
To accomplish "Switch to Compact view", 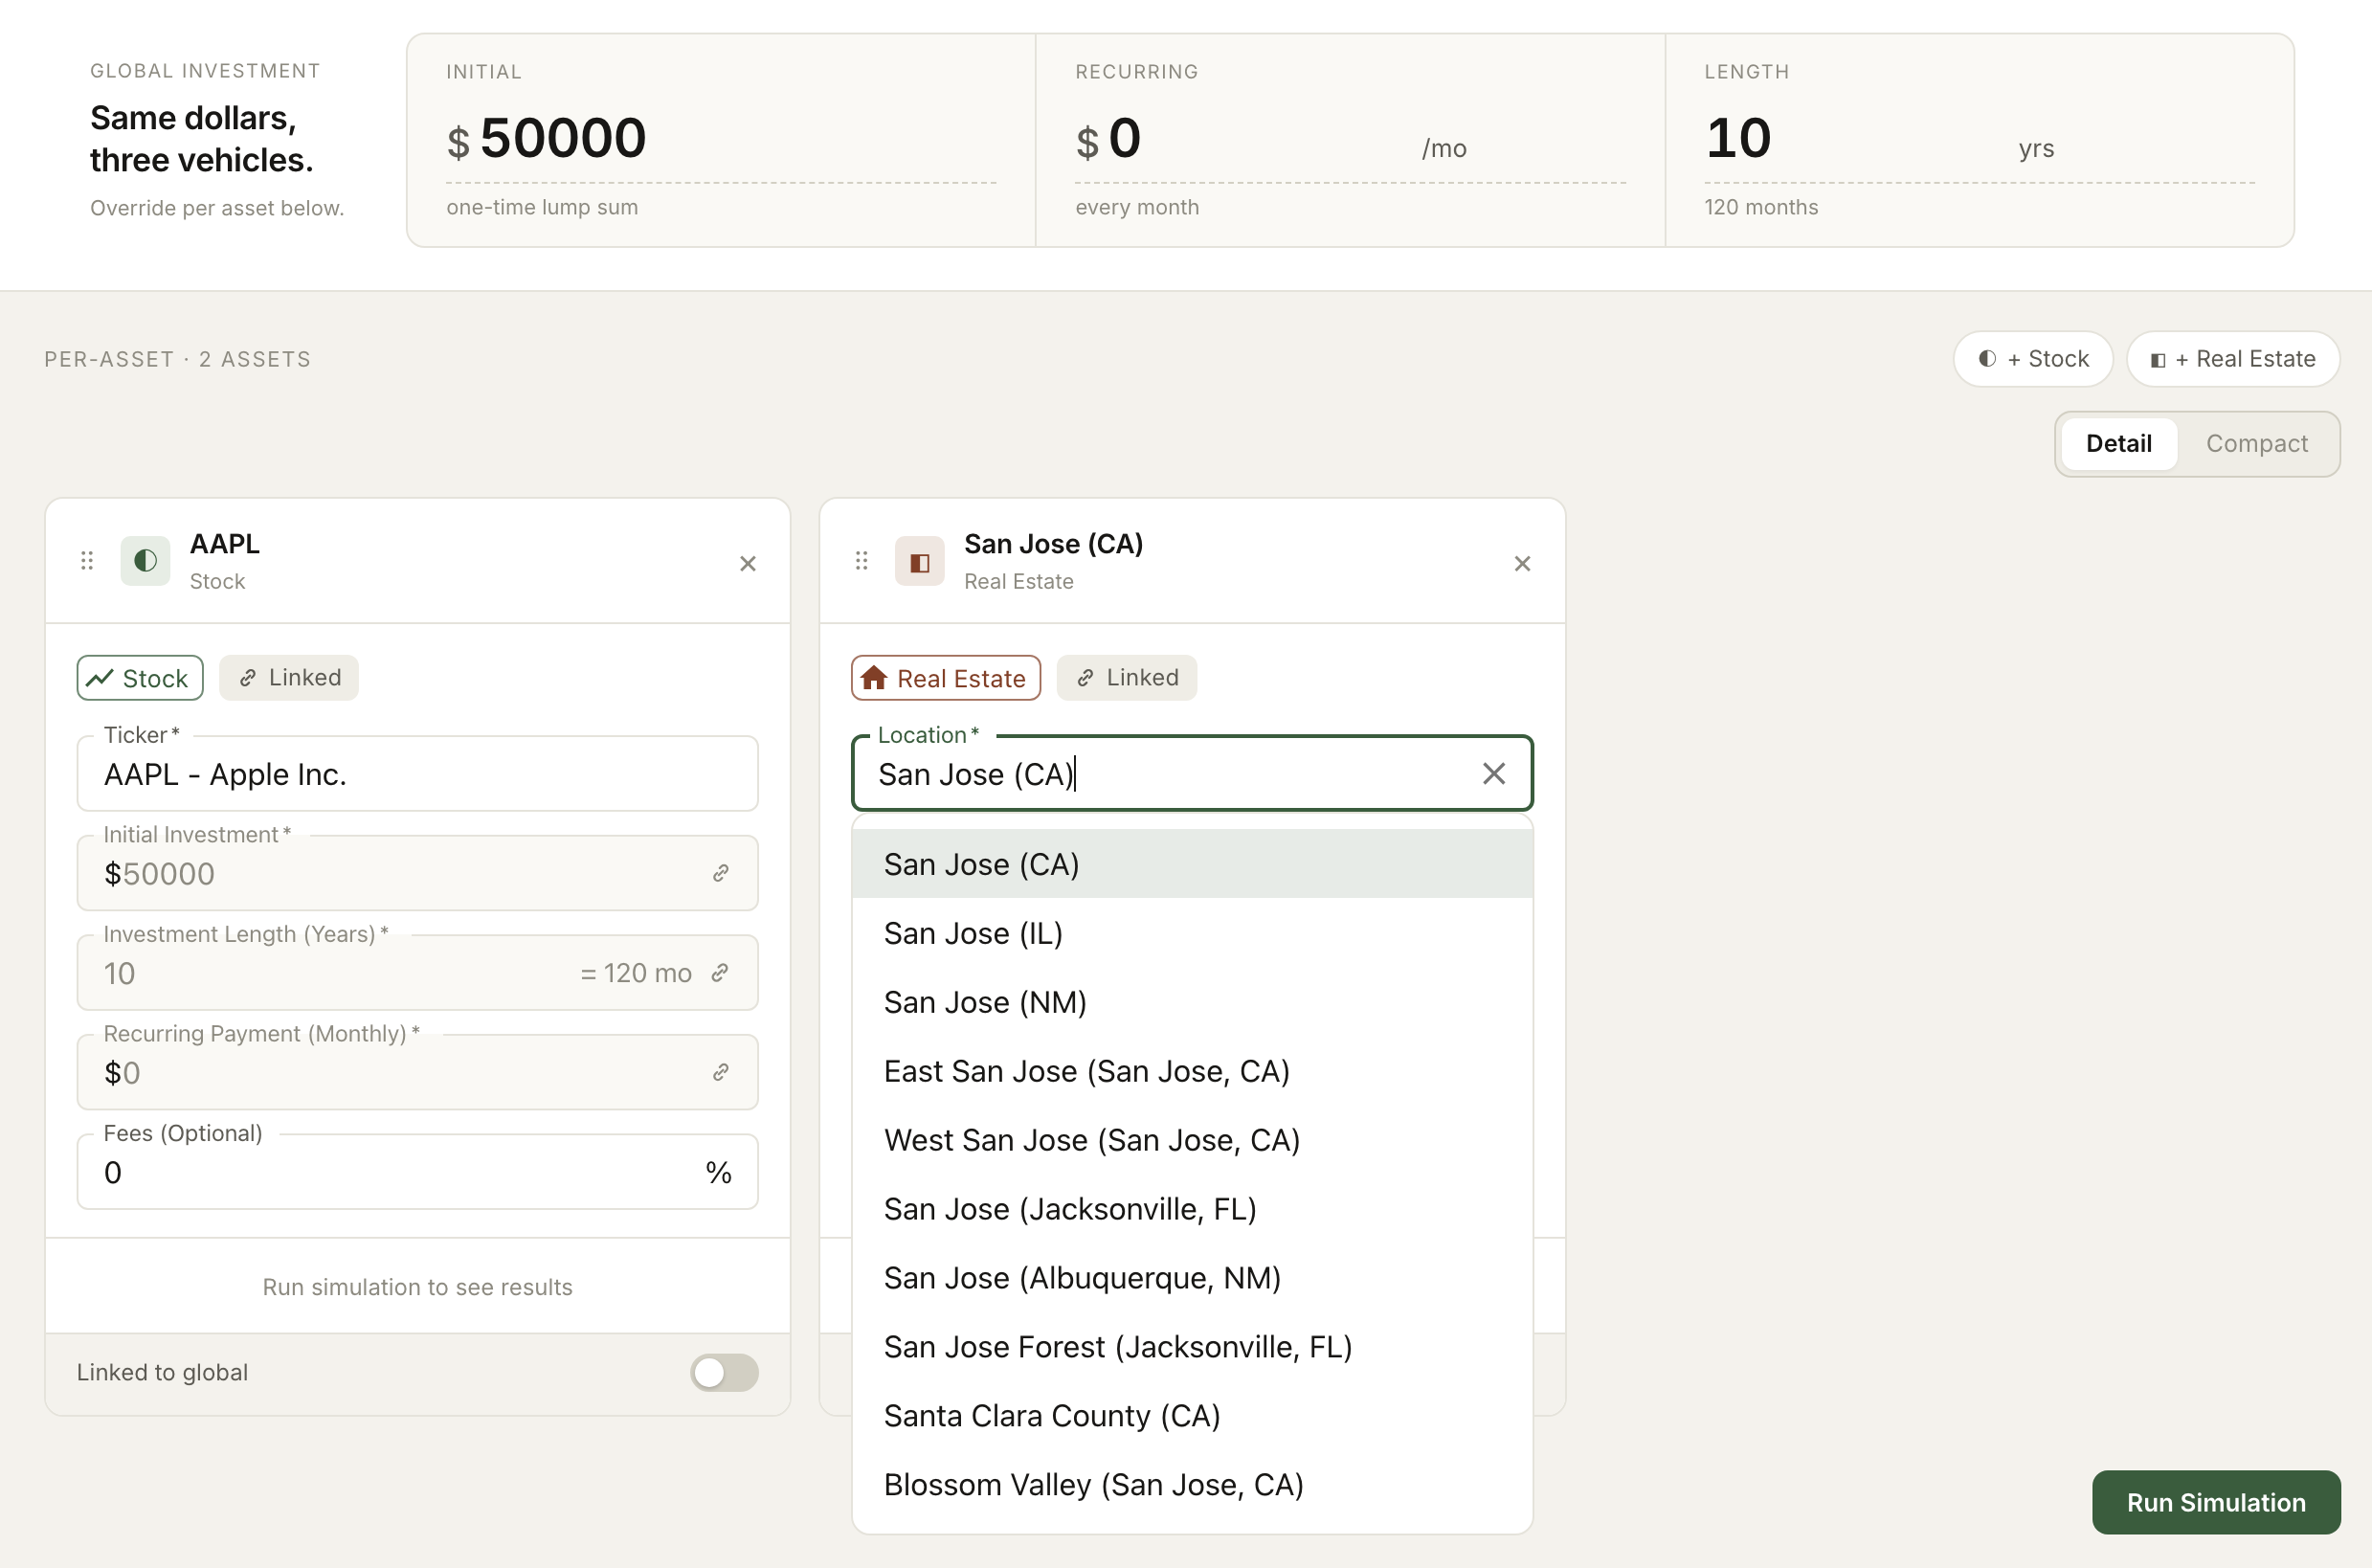I will click(2256, 444).
